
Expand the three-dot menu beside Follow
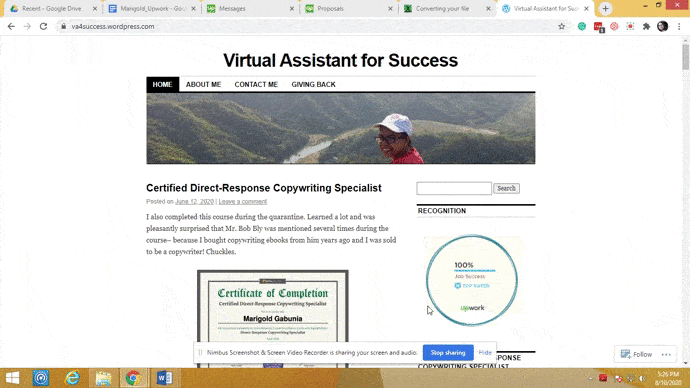coord(666,354)
